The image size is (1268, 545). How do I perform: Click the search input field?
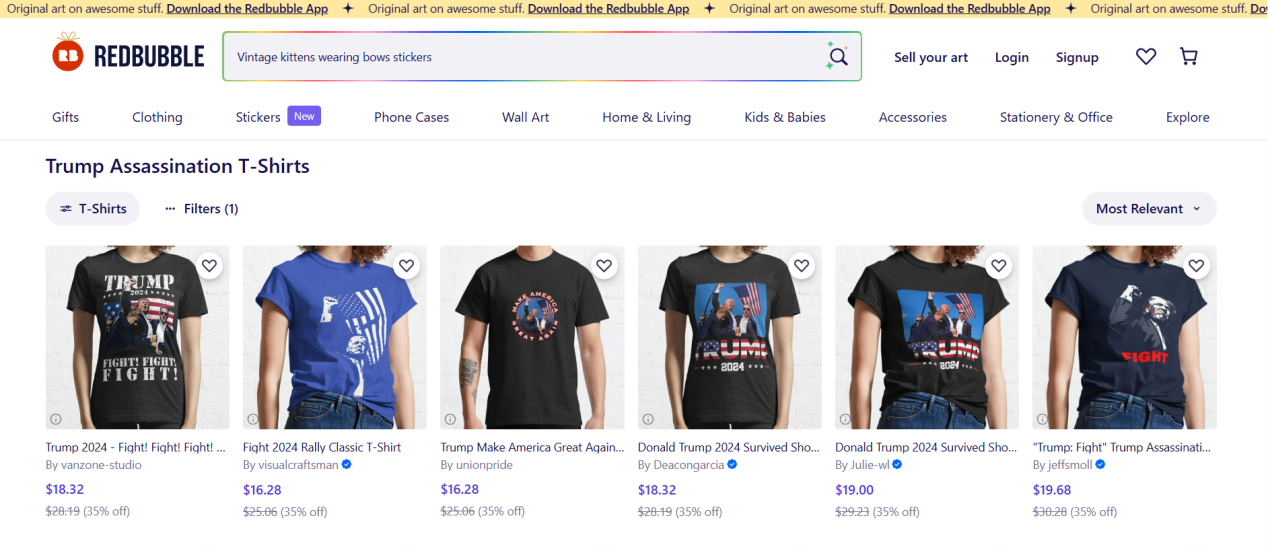click(520, 57)
